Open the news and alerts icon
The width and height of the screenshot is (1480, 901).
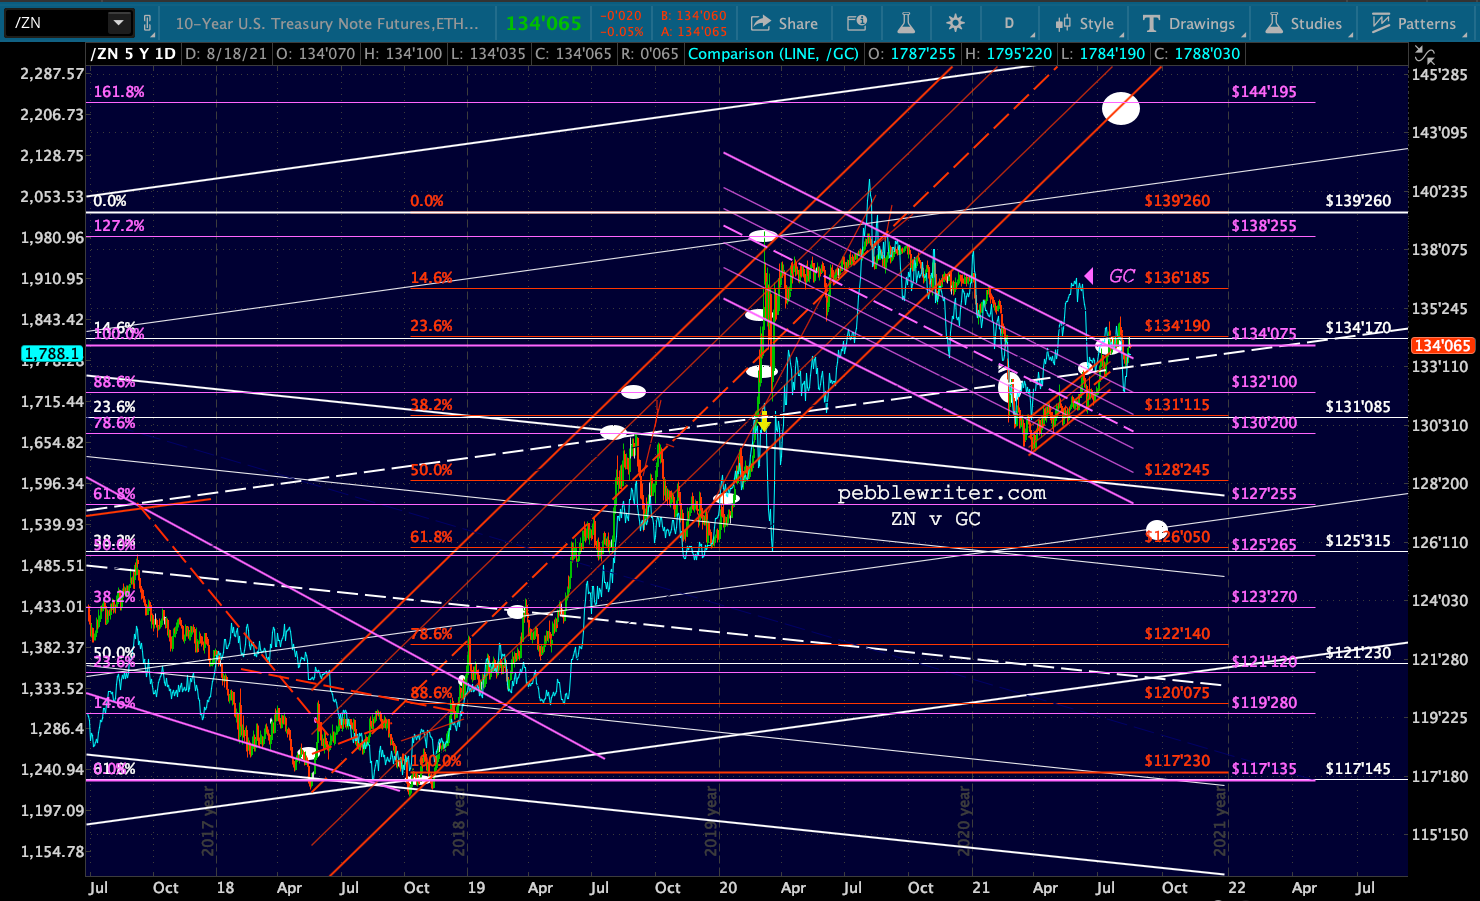856,23
